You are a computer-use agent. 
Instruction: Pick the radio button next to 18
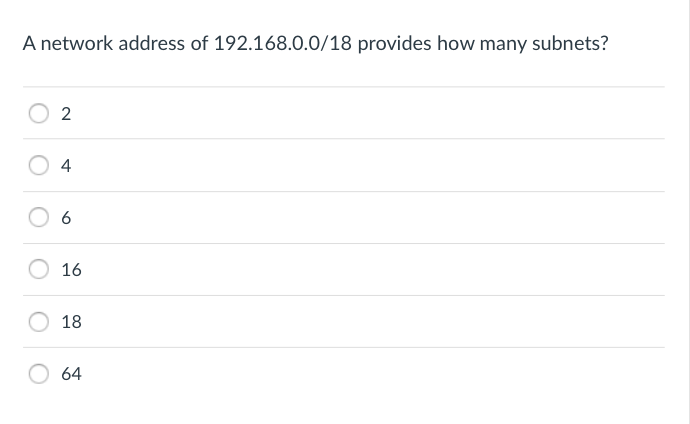point(39,322)
